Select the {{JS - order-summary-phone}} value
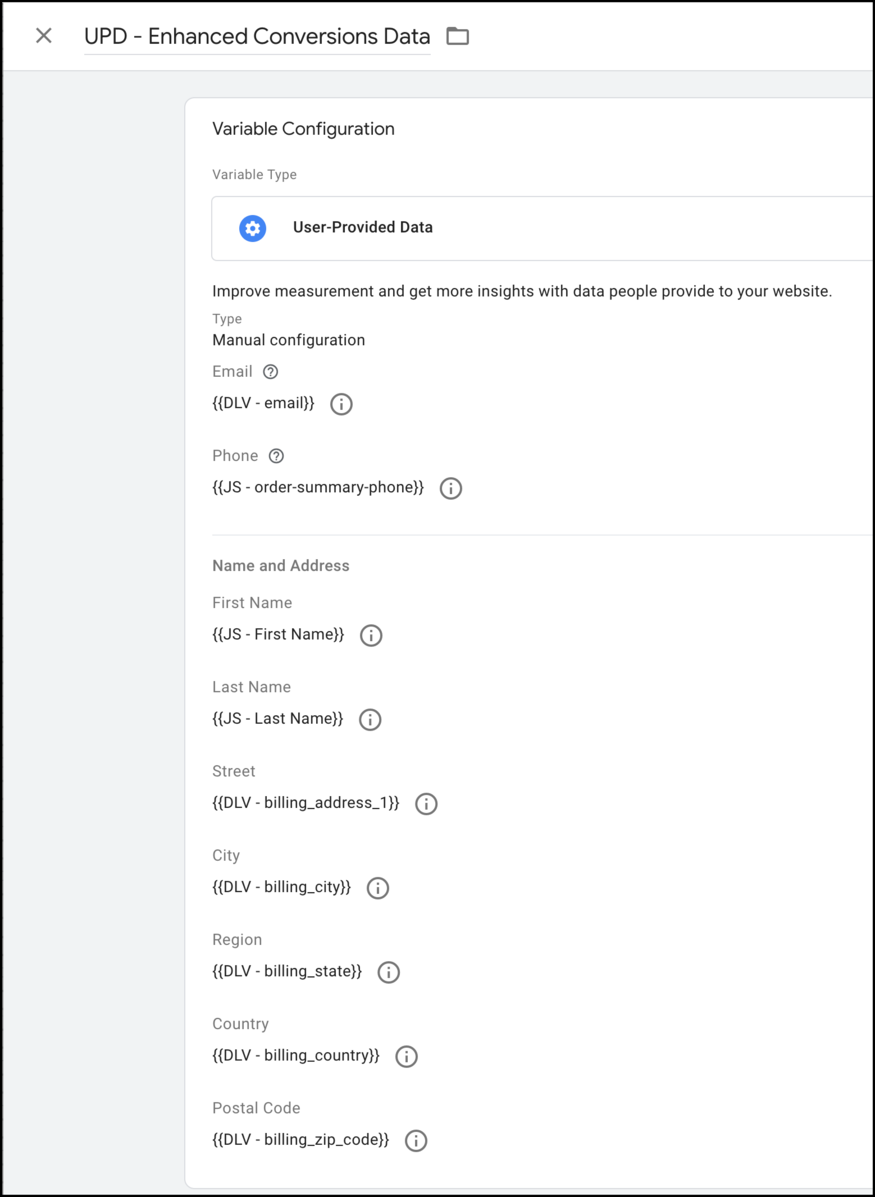 [x=318, y=487]
